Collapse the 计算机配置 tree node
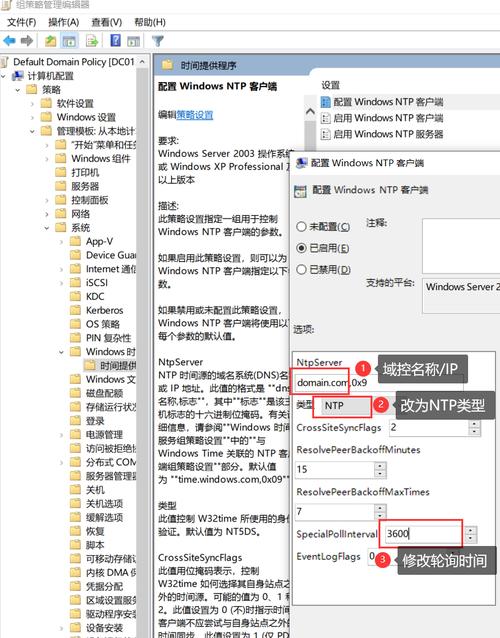This screenshot has height=638, width=500. [x=4, y=76]
